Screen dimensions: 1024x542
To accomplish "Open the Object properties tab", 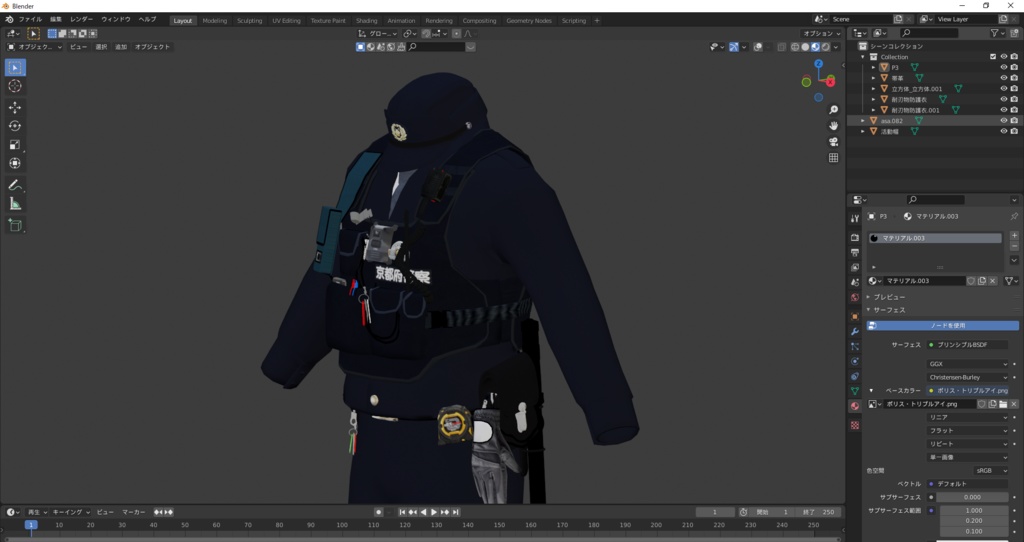I will pos(854,317).
